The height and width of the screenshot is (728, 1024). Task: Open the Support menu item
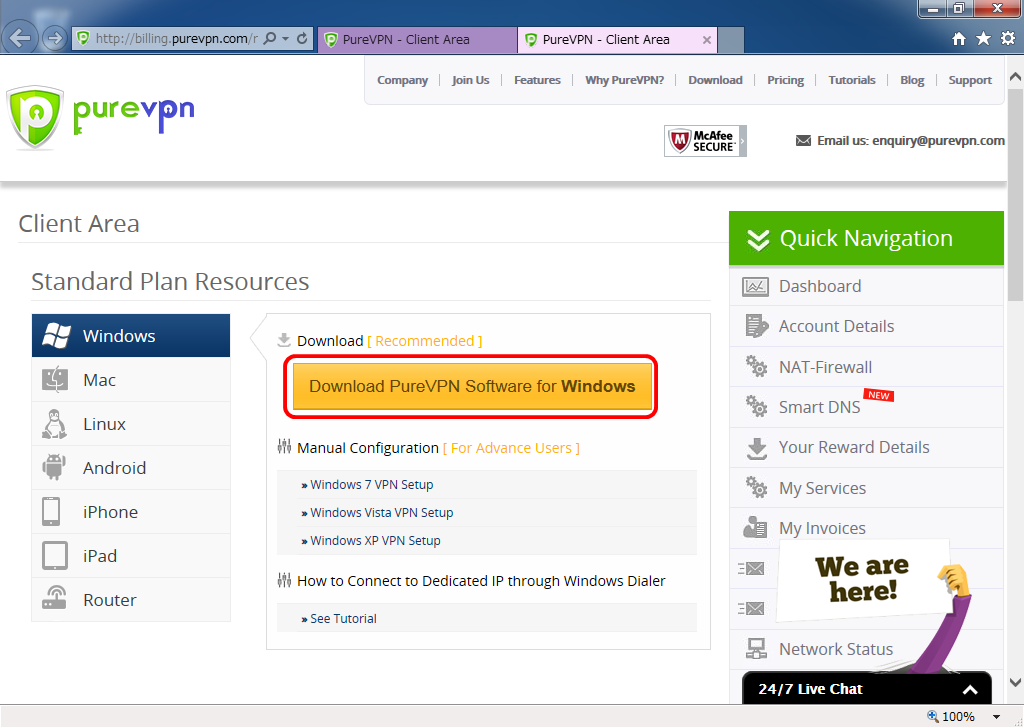[970, 80]
